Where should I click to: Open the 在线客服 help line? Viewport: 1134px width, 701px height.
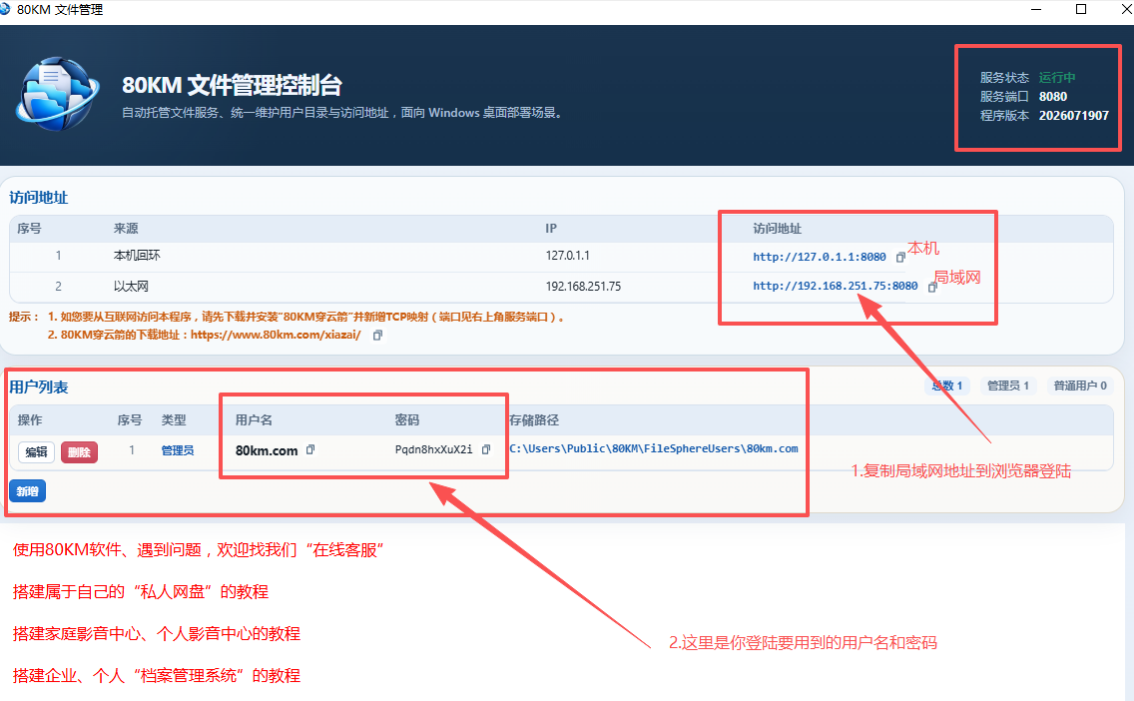pos(197,550)
